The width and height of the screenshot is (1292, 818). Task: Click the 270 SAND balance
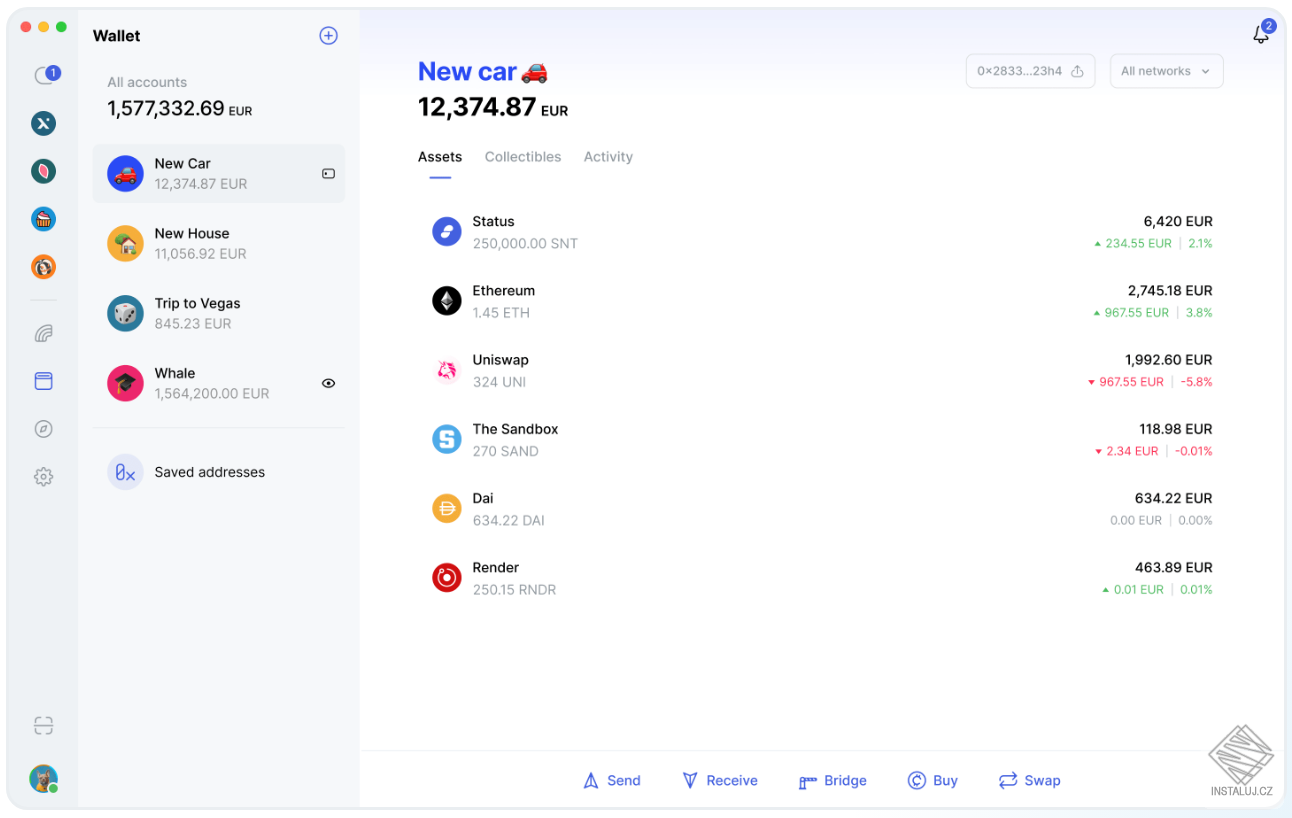pos(506,451)
